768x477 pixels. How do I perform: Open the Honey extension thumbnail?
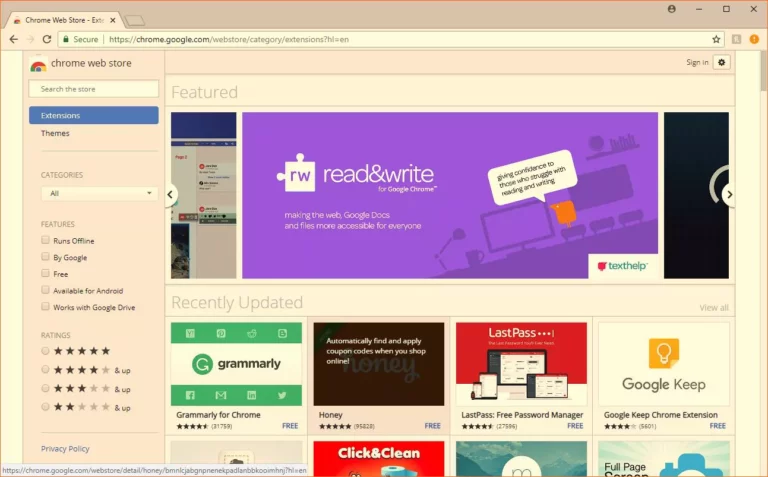click(379, 364)
